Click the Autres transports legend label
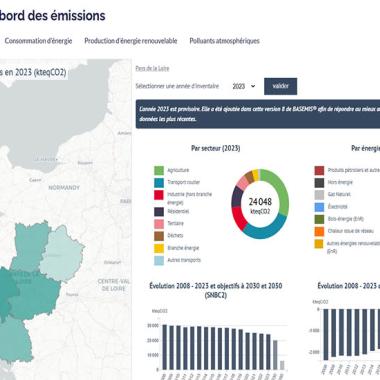This screenshot has height=380, width=380. tap(184, 260)
